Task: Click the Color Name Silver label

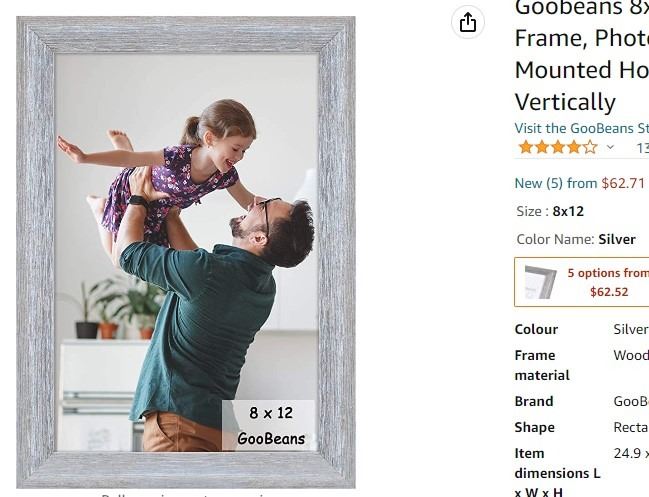Action: click(576, 239)
